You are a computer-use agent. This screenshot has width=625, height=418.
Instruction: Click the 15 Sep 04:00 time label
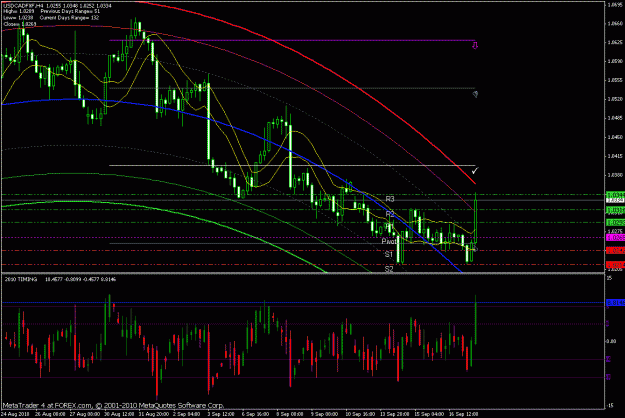(429, 414)
